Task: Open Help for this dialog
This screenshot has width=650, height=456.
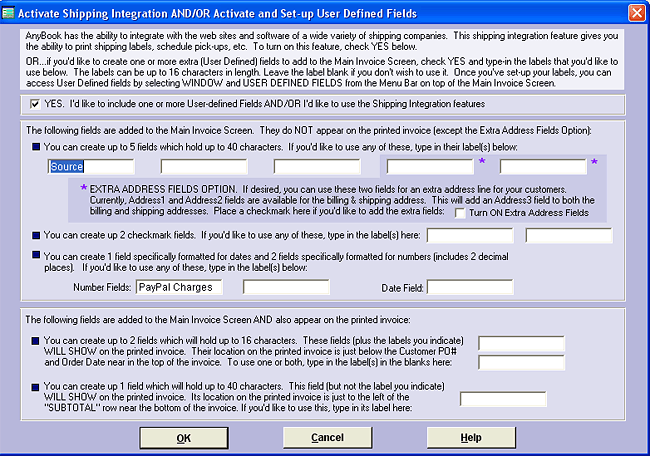Action: pos(470,437)
